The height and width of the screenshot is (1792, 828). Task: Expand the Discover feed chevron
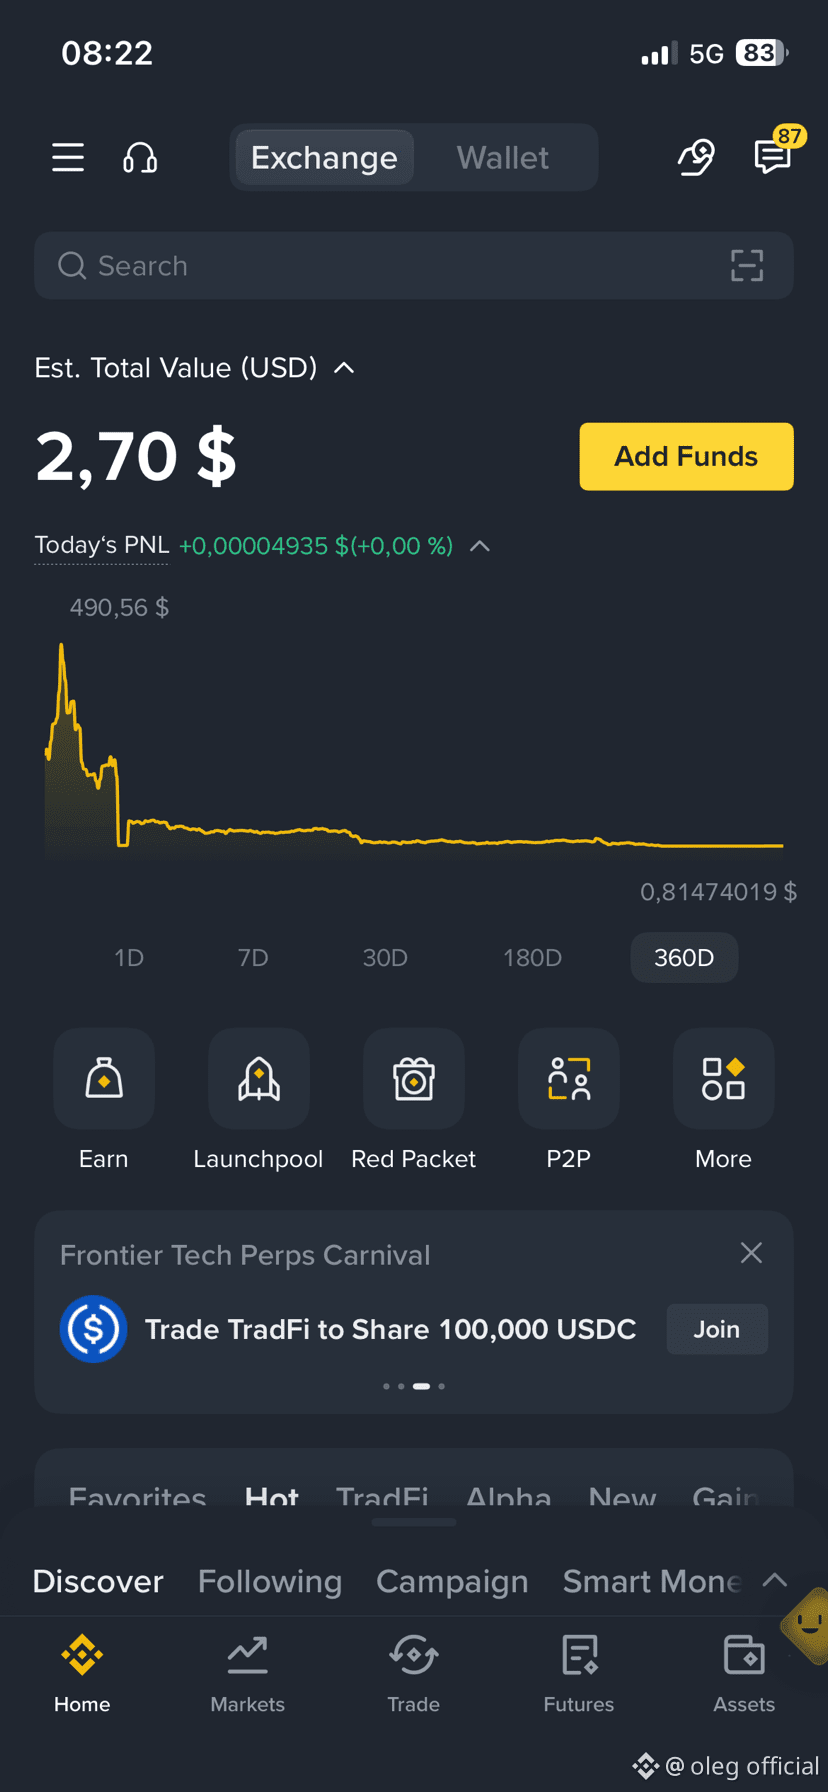pos(775,1580)
